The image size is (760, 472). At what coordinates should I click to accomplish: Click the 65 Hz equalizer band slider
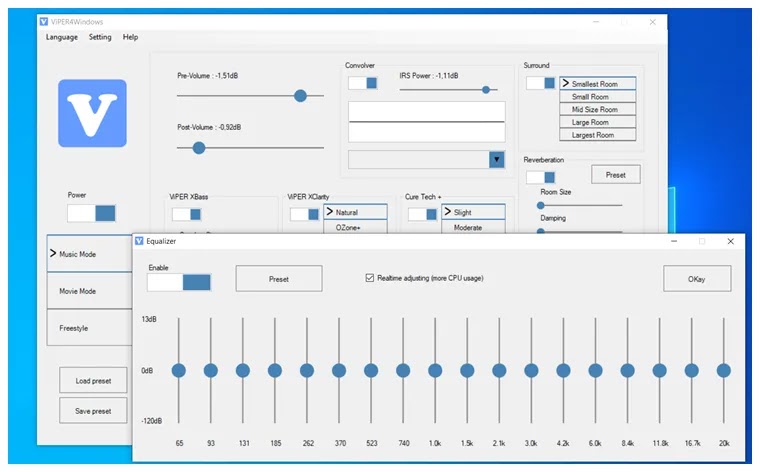(x=179, y=371)
